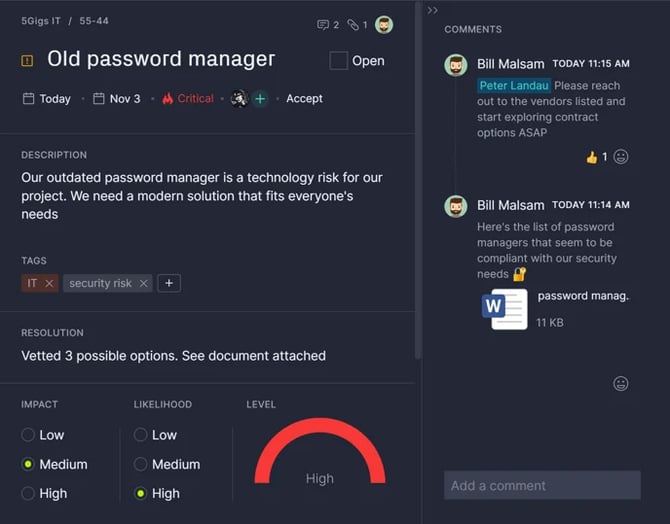
Task: Click the thumbs up reaction
Action: [x=592, y=157]
